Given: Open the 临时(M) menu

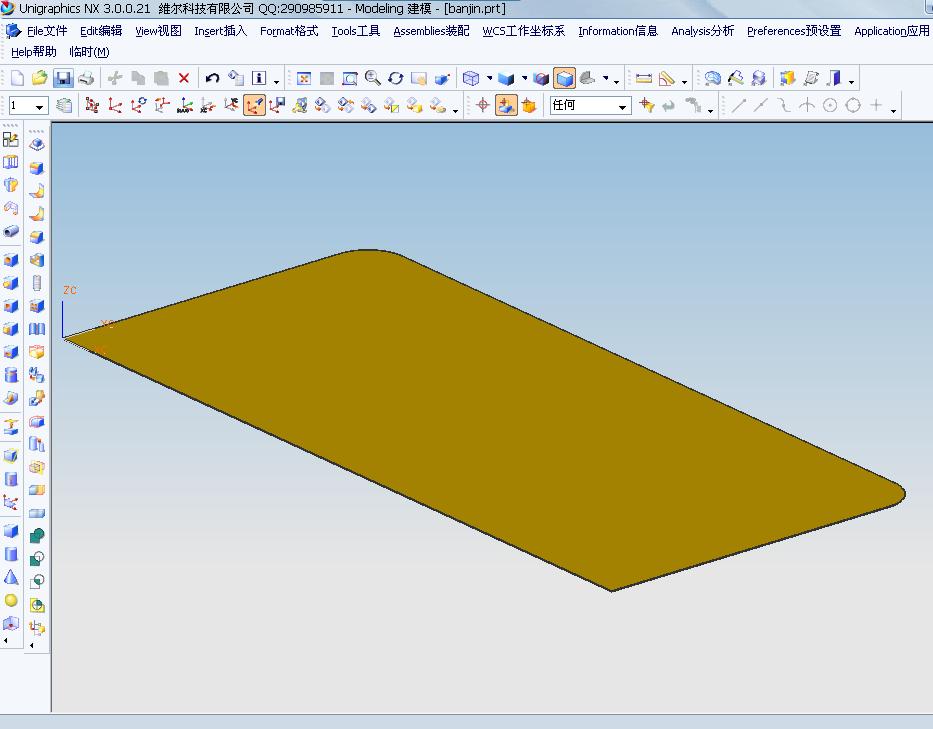Looking at the screenshot, I should pos(89,52).
